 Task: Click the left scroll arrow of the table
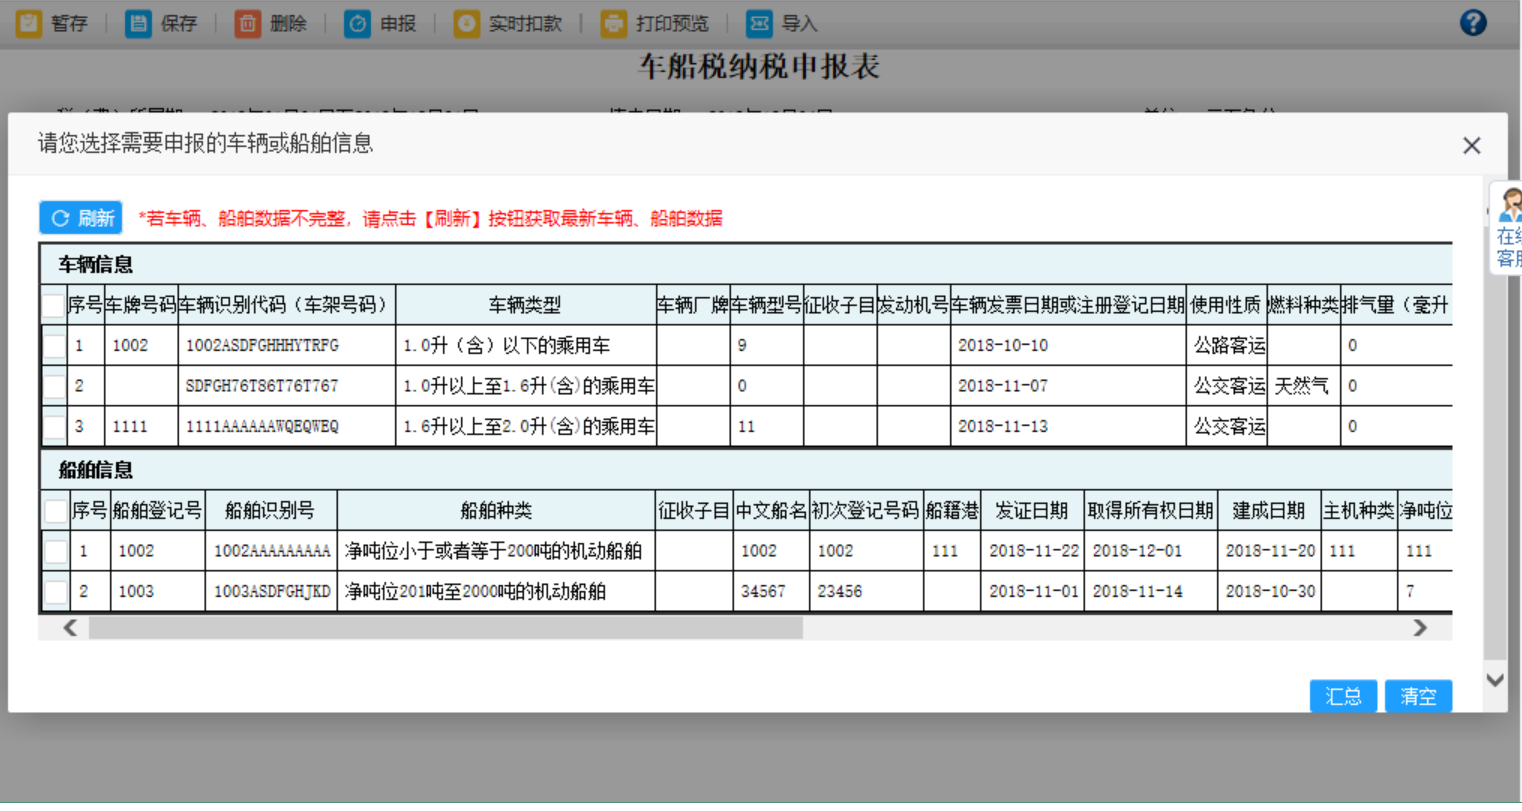[x=69, y=627]
